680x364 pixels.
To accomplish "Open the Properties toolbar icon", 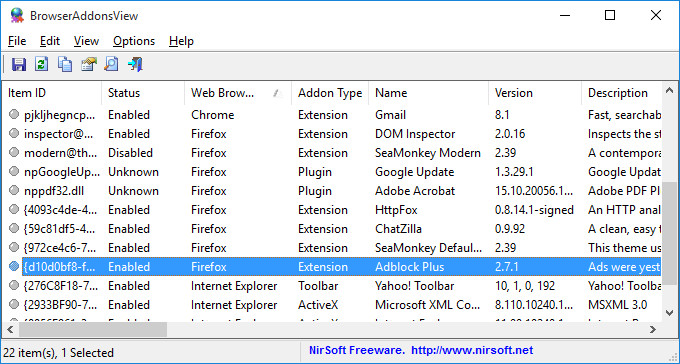I will [x=88, y=64].
